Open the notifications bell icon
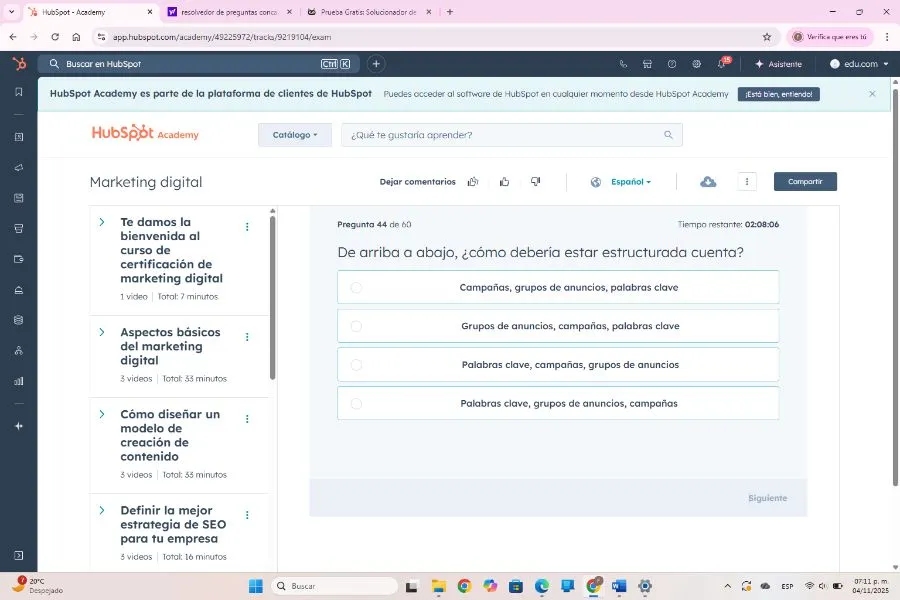Image resolution: width=900 pixels, height=600 pixels. point(722,63)
